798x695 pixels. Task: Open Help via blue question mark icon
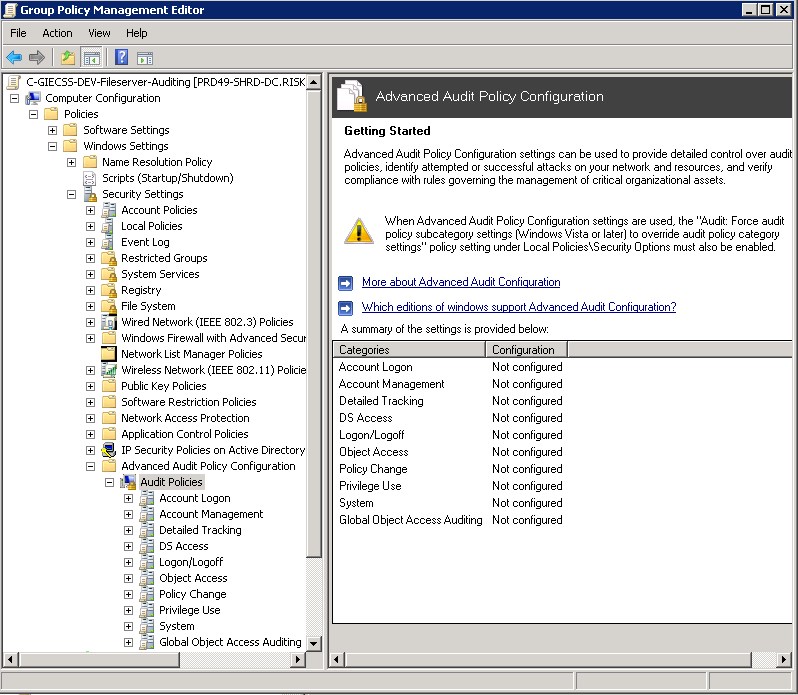(x=122, y=57)
